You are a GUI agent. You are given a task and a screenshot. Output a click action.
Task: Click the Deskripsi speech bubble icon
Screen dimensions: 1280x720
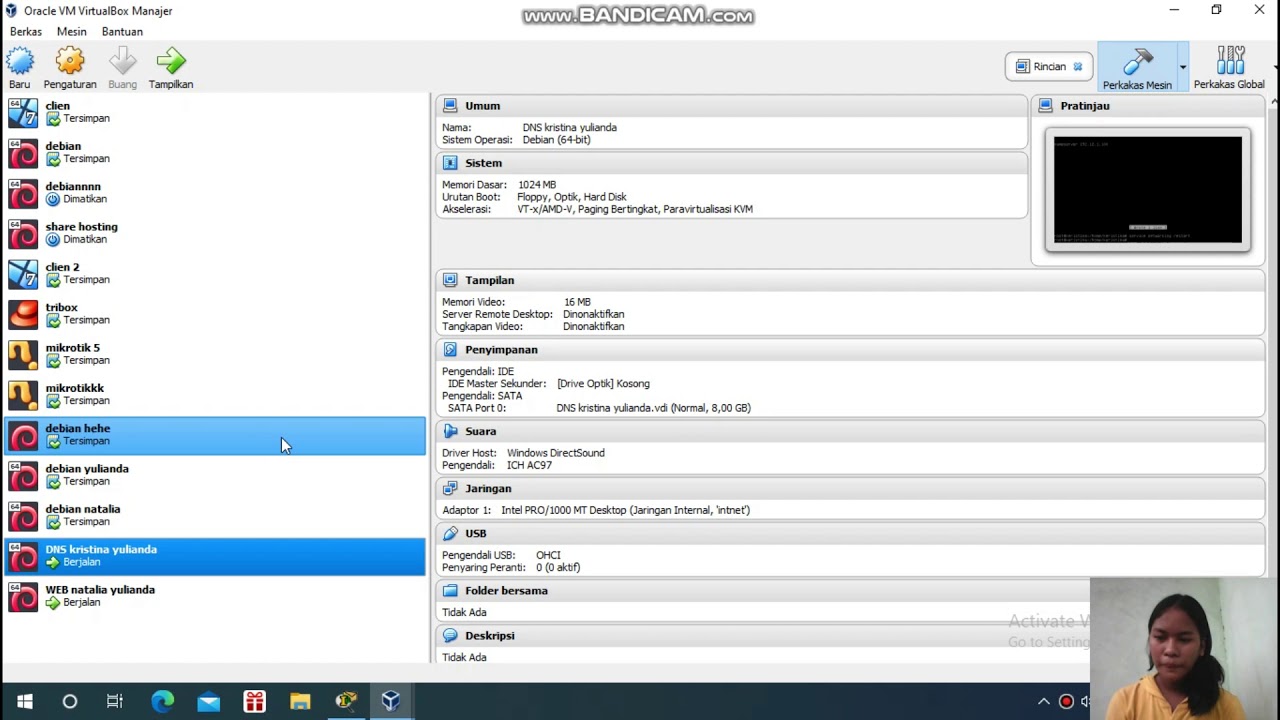point(450,636)
